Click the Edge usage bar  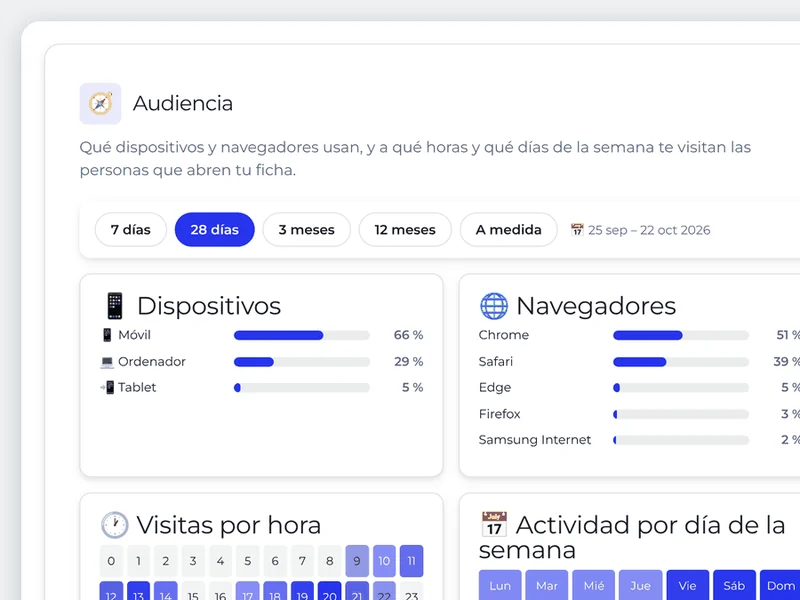[x=681, y=388]
